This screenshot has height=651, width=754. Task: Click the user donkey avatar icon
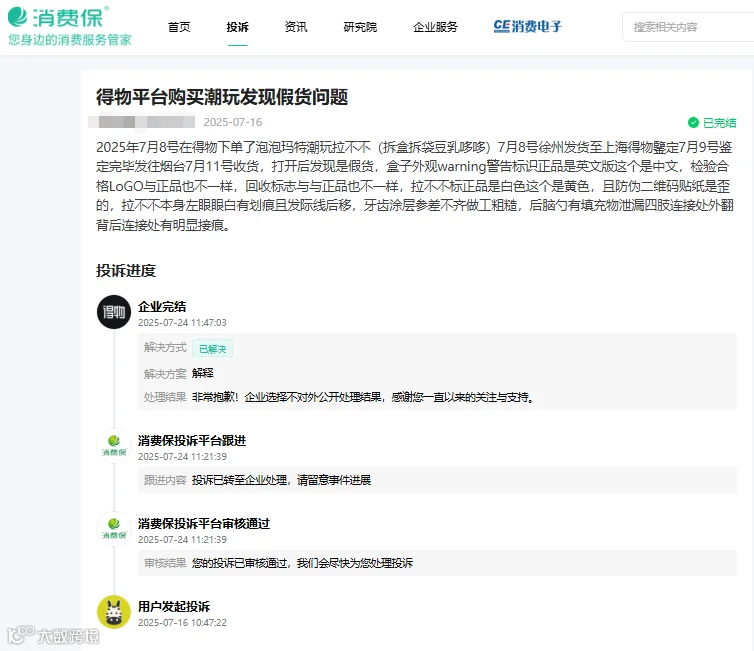(x=114, y=612)
